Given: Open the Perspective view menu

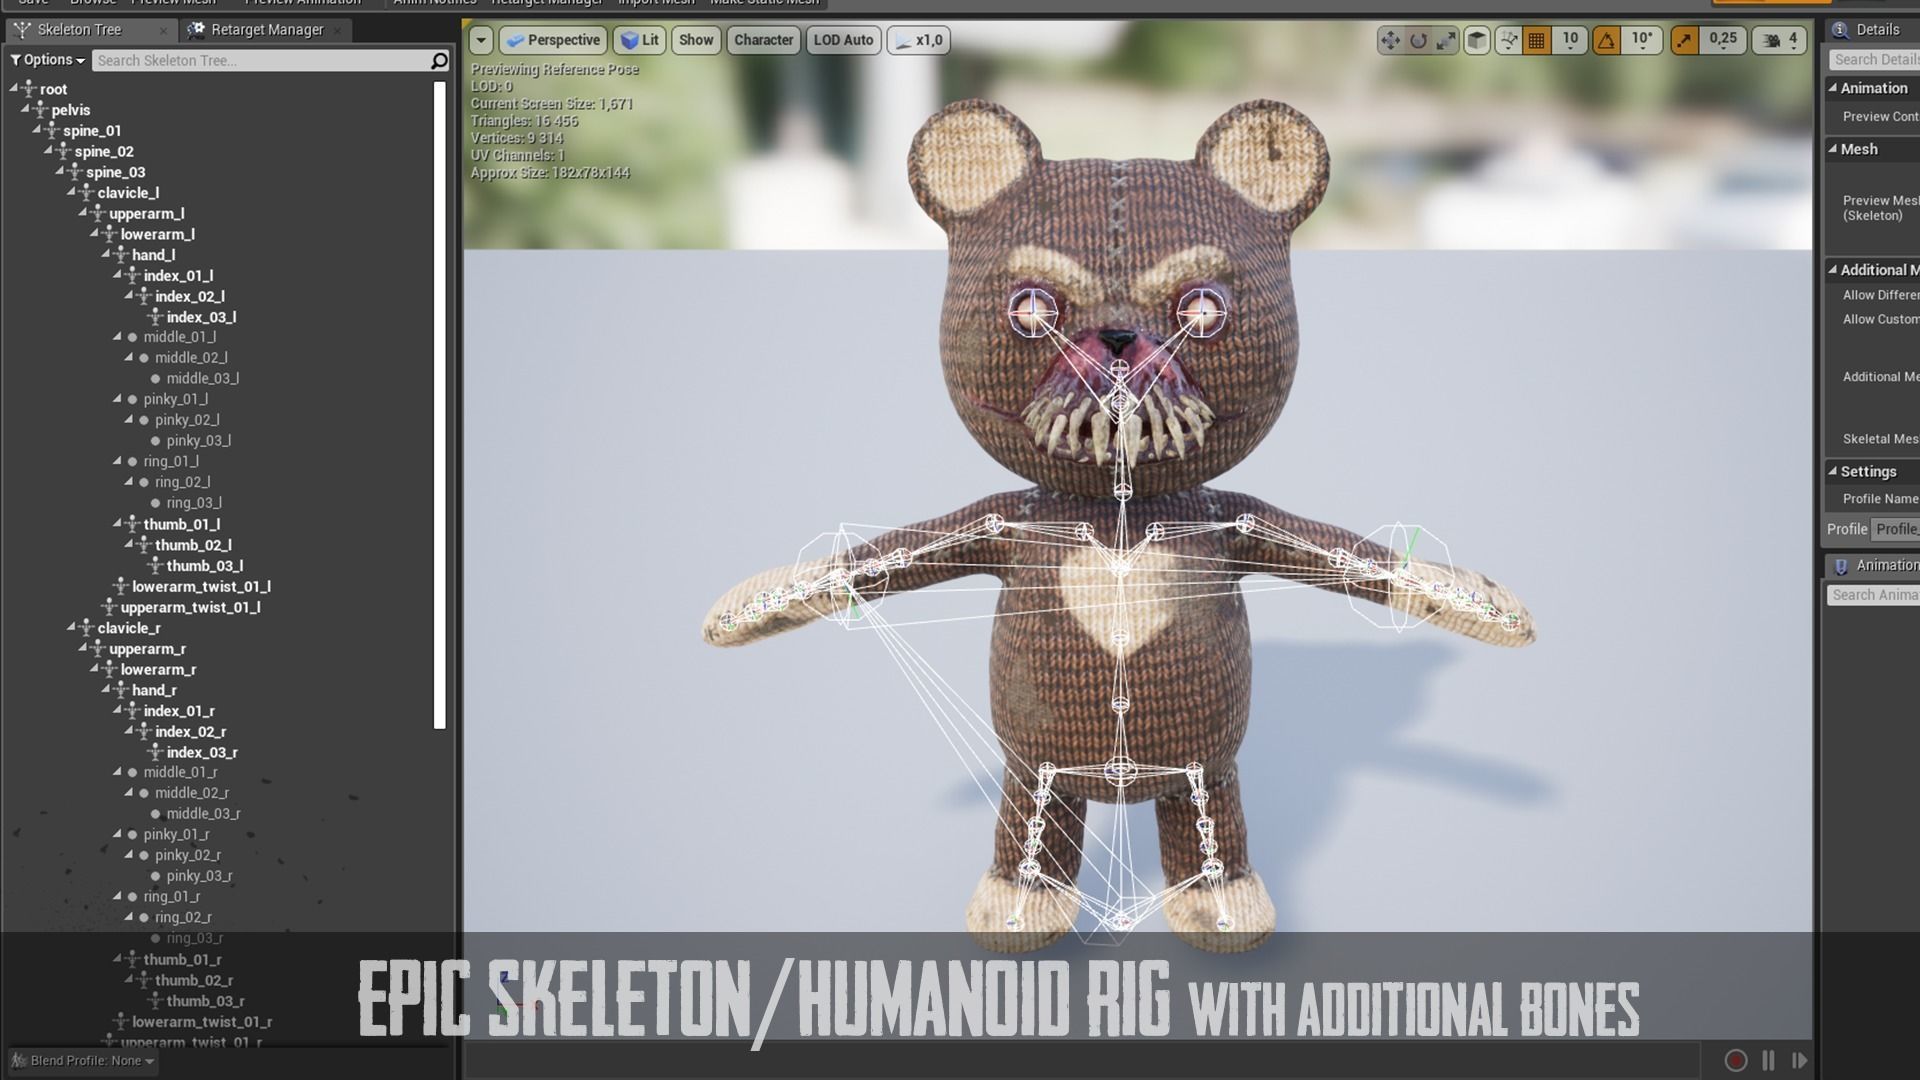Looking at the screenshot, I should [553, 41].
